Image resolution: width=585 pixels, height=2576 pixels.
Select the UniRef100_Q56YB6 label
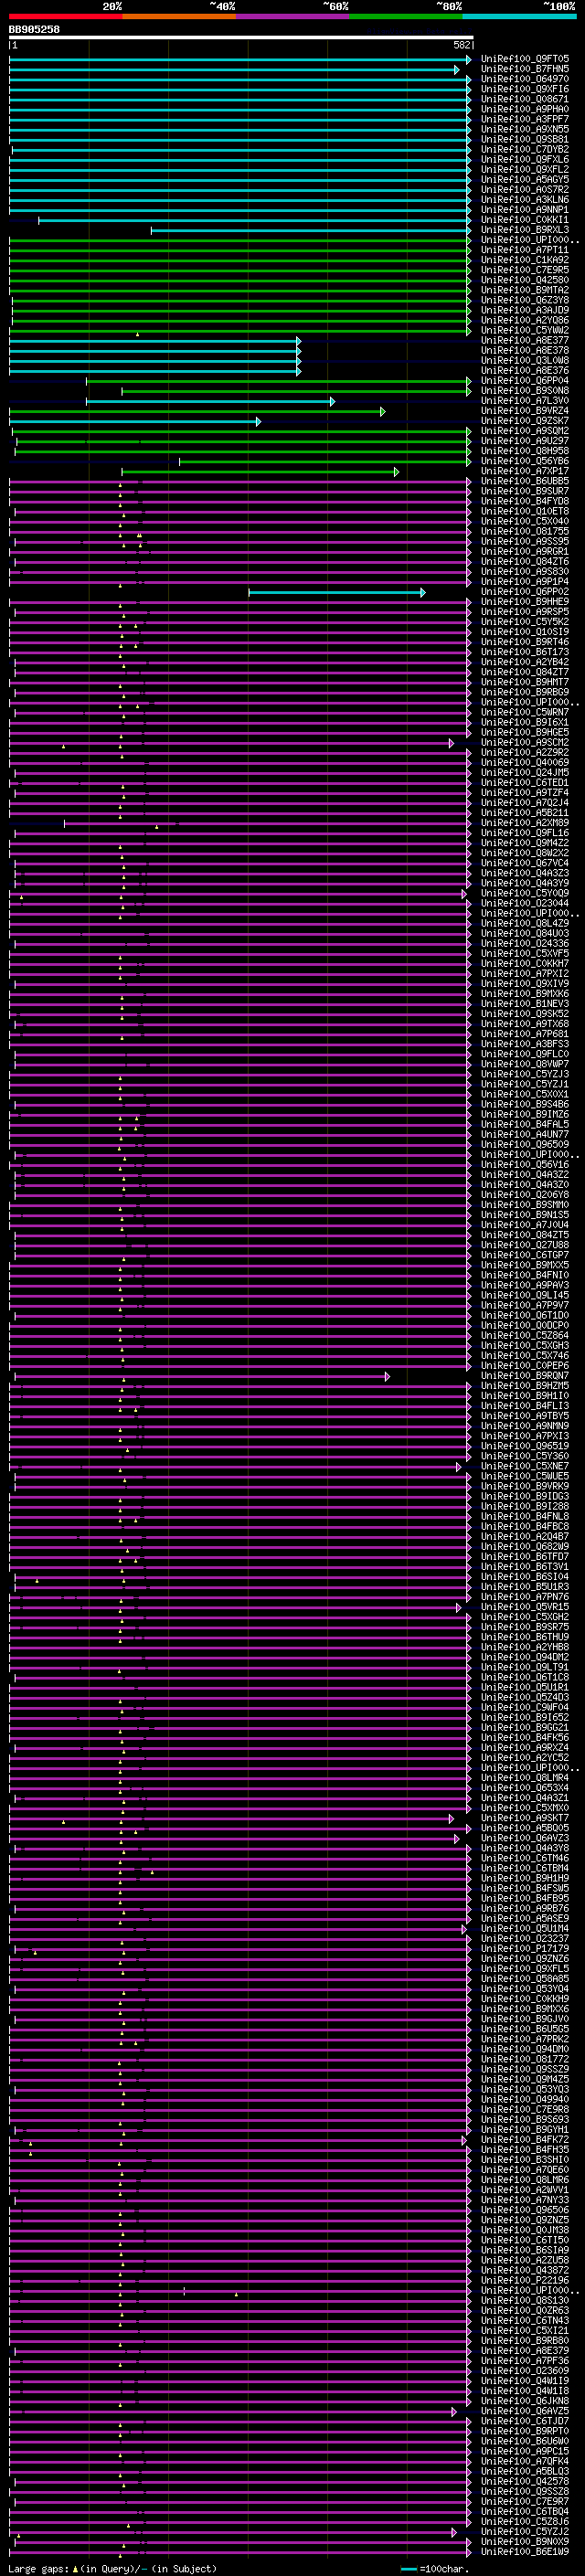click(x=525, y=461)
